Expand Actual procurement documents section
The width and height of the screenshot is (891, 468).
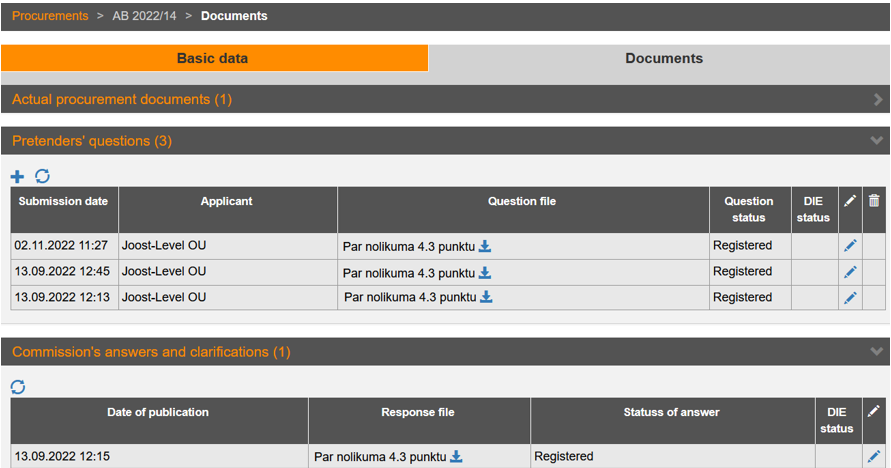[x=877, y=100]
